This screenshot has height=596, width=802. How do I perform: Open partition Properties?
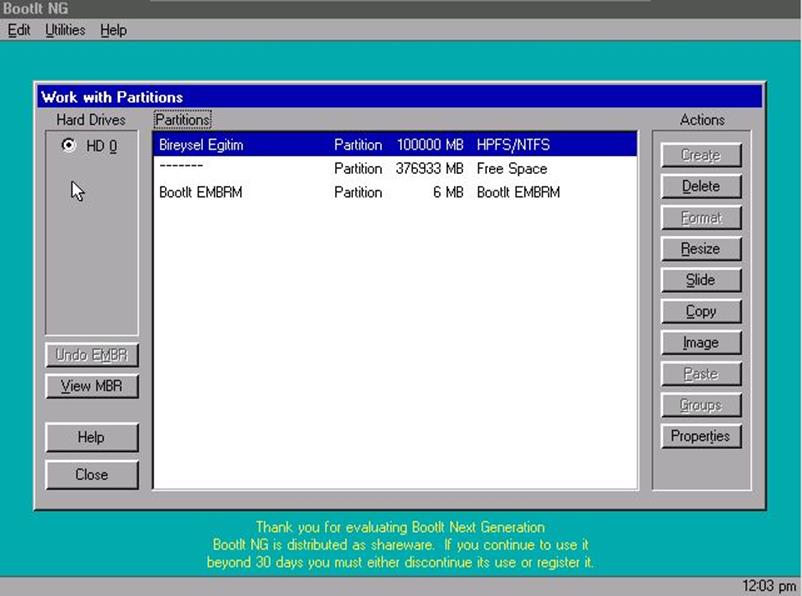(701, 436)
